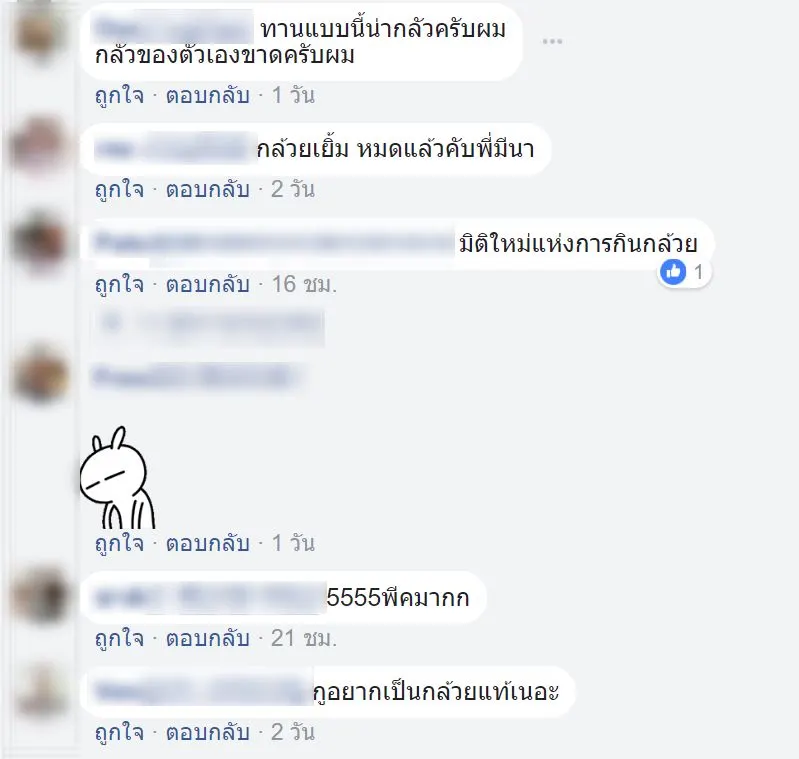
Task: Open the profile picture beside the มิติใหม่แห่งการกินกล้วย comment
Action: click(x=39, y=241)
